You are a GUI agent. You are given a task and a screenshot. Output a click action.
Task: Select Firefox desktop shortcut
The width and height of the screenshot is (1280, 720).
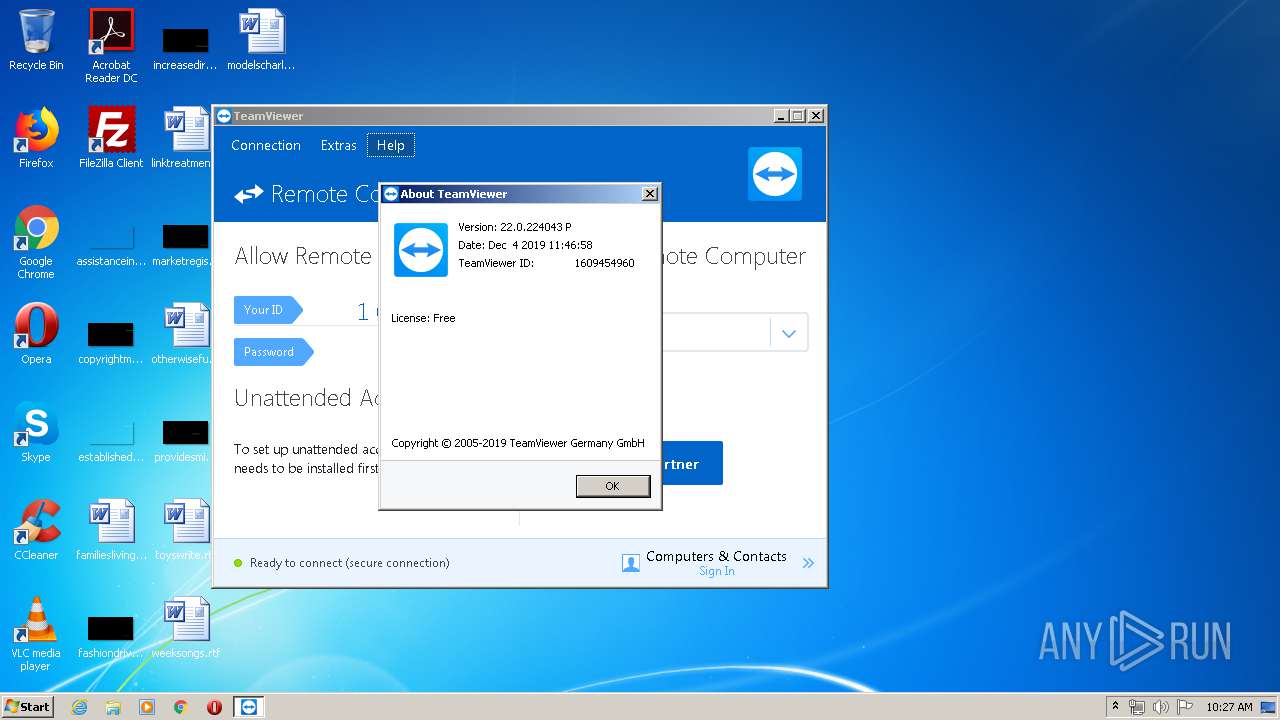tap(36, 137)
